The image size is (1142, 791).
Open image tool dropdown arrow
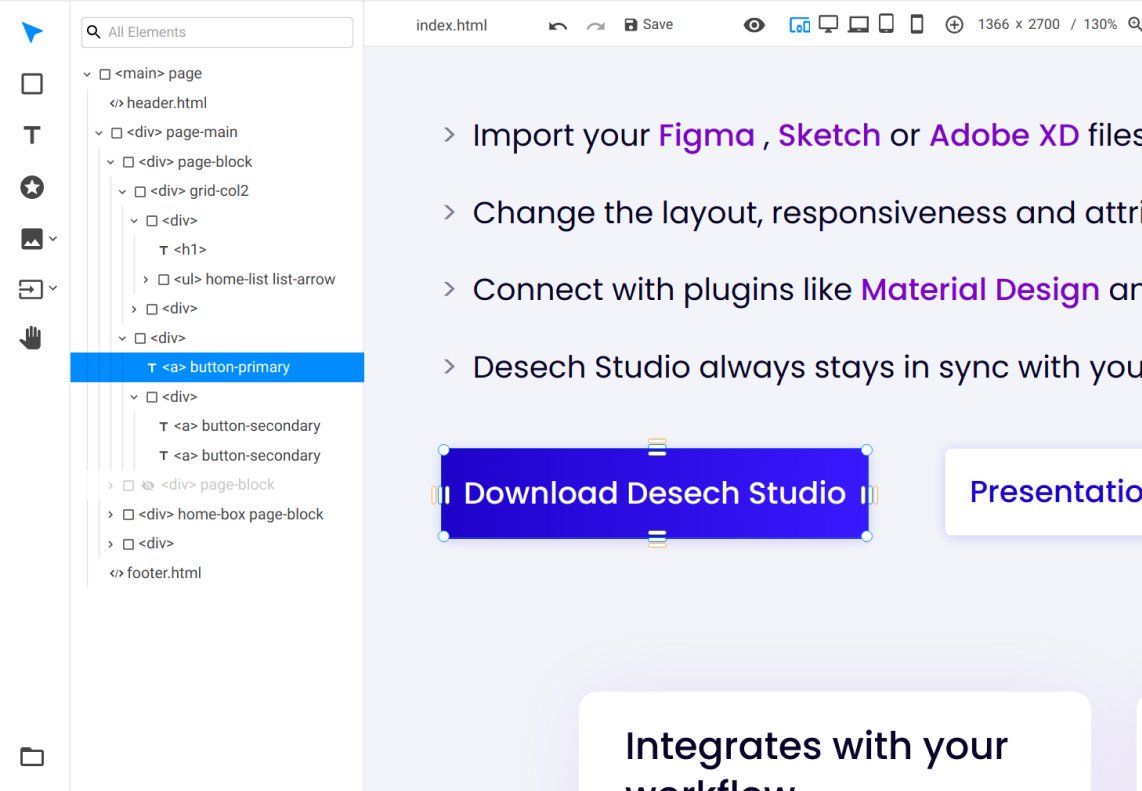click(53, 238)
